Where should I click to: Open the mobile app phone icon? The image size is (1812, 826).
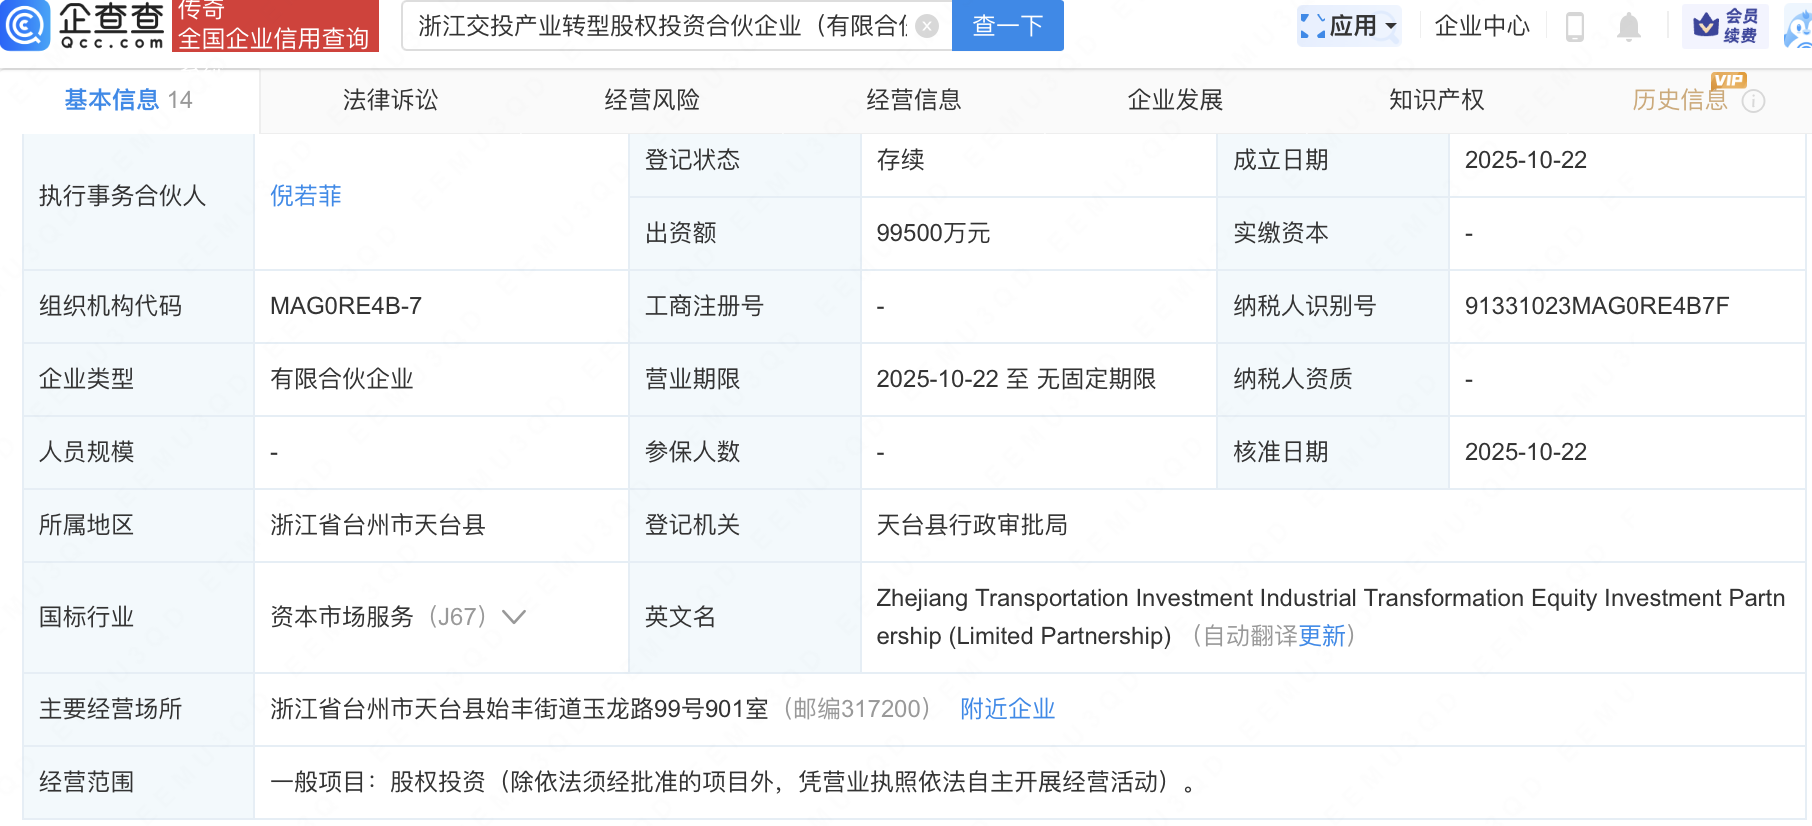coord(1574,26)
